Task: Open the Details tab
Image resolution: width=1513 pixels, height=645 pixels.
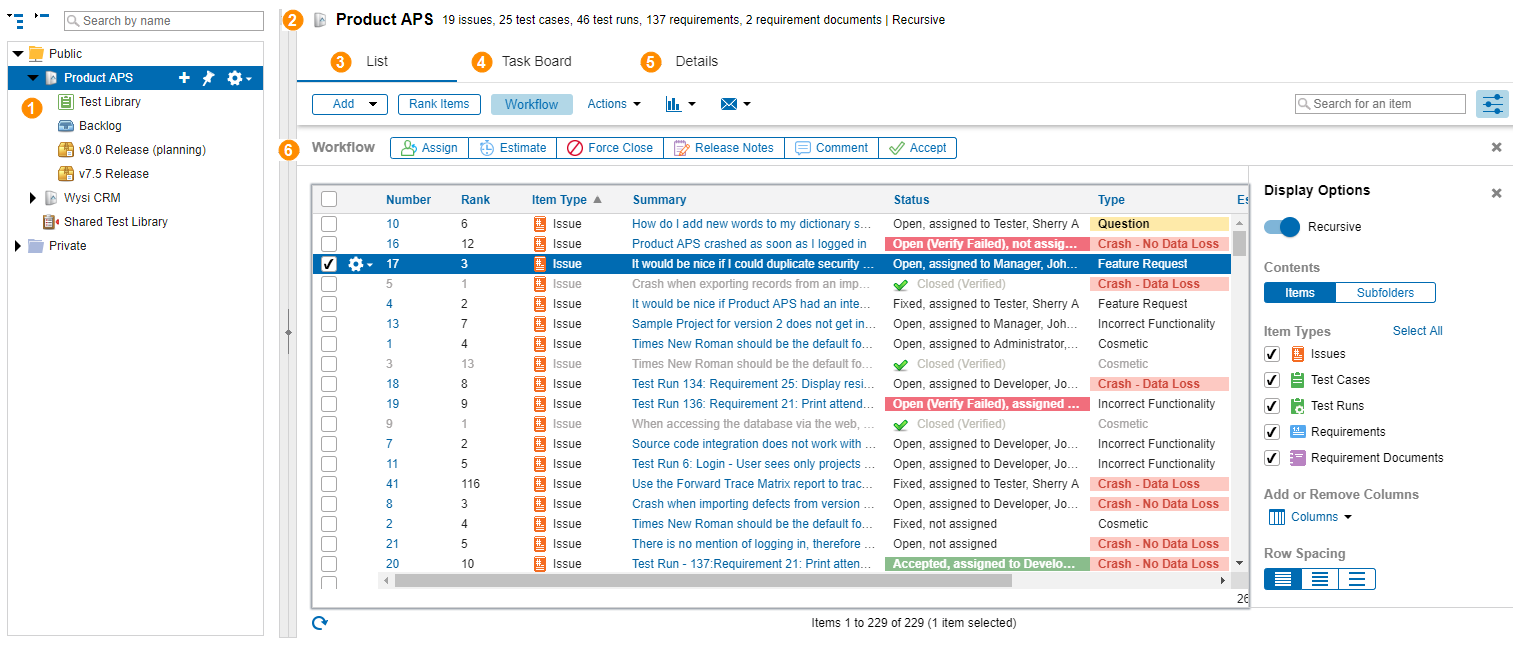Action: [696, 62]
